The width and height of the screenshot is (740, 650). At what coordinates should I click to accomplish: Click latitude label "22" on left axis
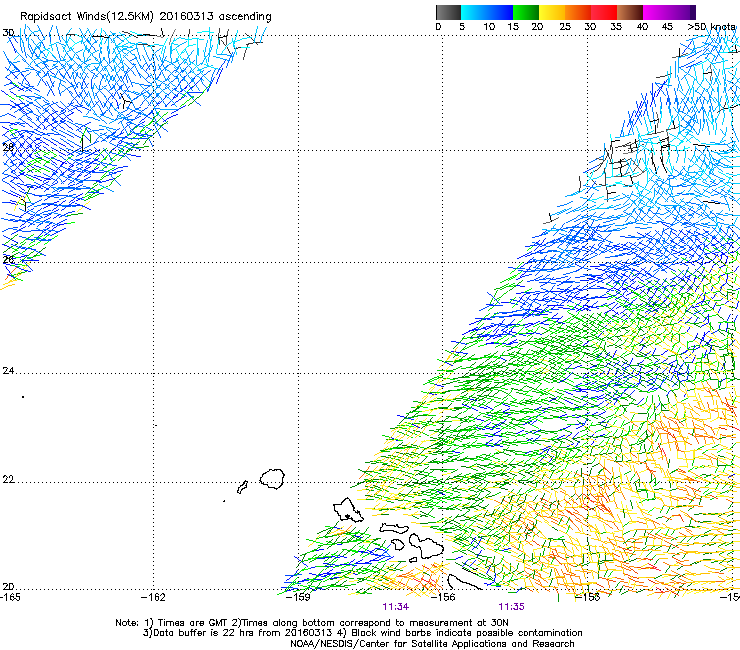8,480
